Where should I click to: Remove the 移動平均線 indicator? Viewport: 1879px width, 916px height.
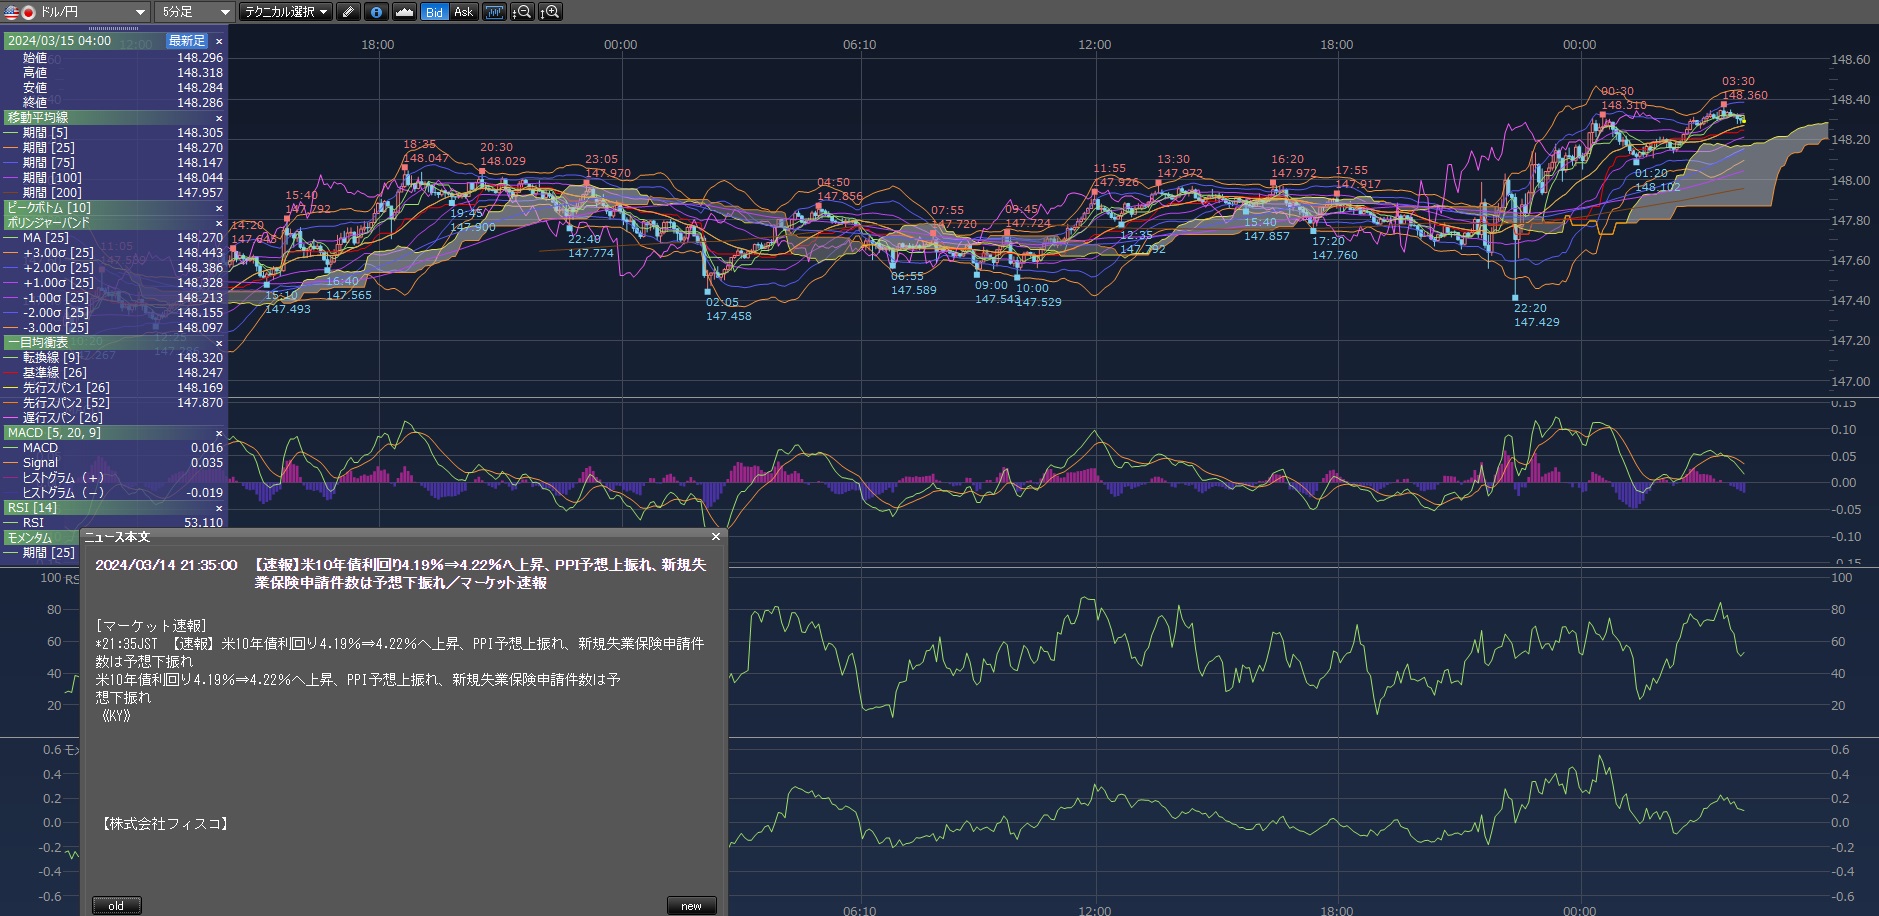219,118
